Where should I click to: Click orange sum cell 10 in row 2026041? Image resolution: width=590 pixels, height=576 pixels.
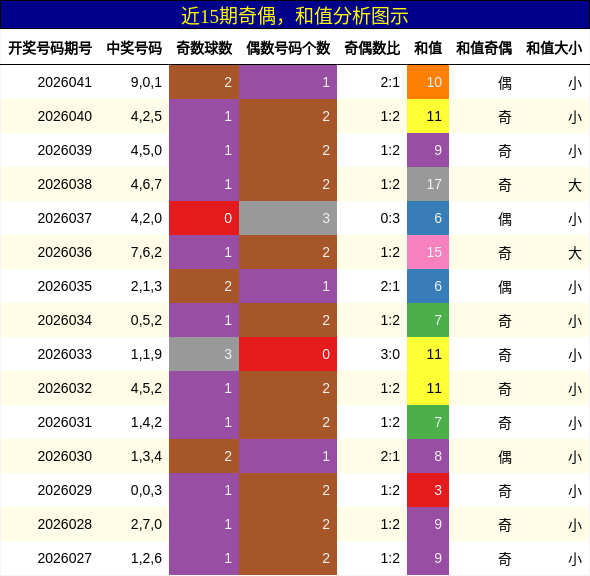[x=428, y=82]
